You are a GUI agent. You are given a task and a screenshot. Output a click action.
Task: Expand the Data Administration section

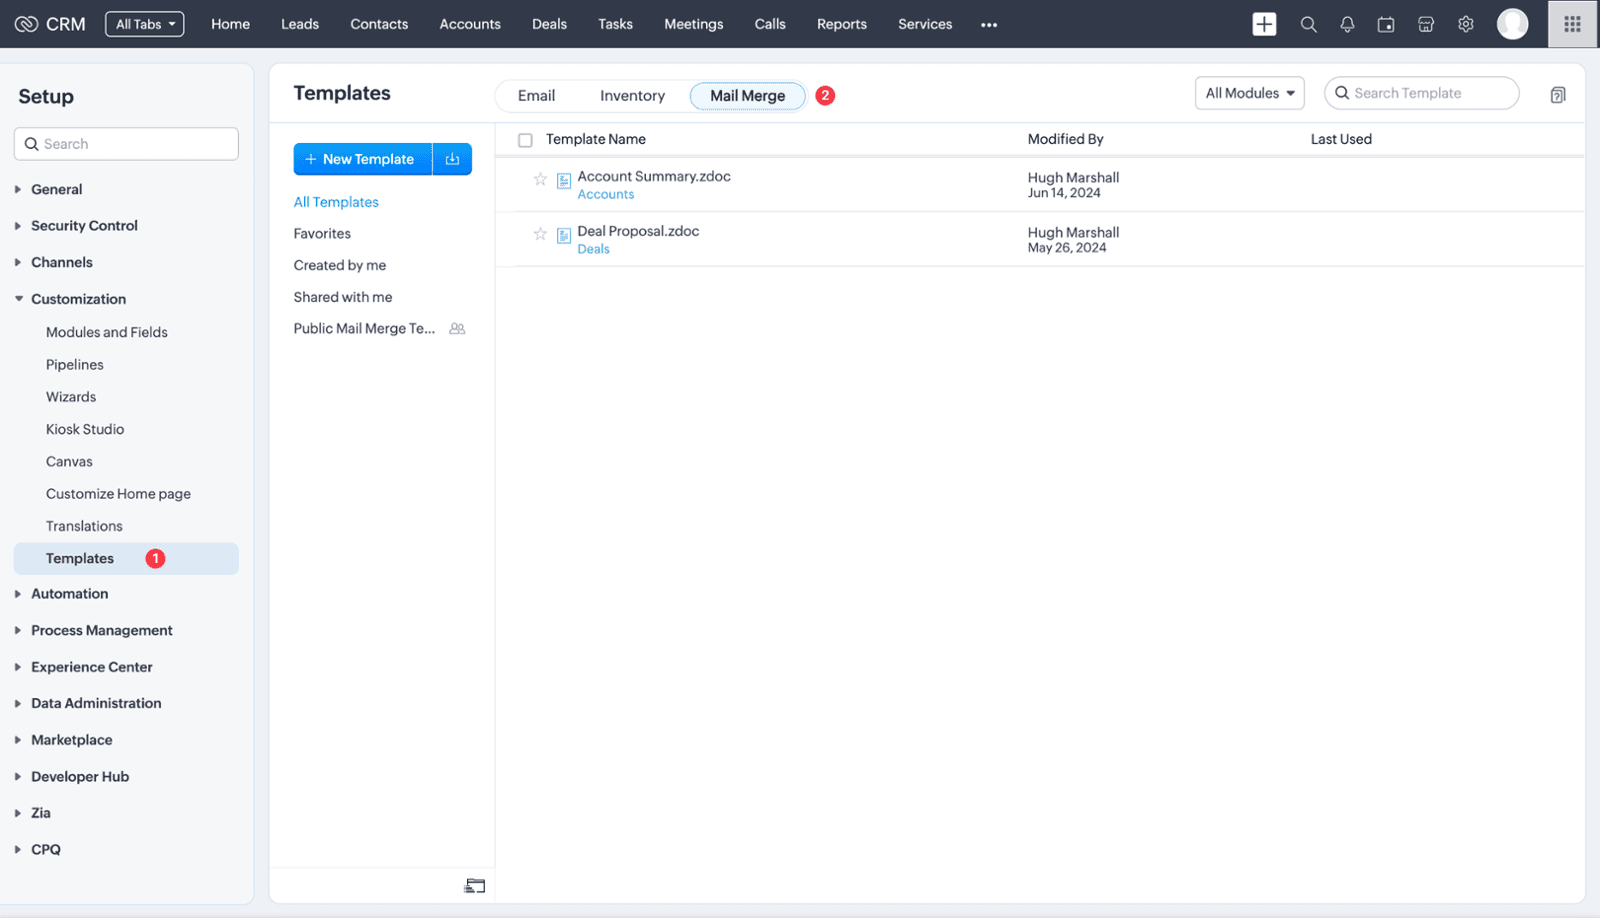coord(96,703)
